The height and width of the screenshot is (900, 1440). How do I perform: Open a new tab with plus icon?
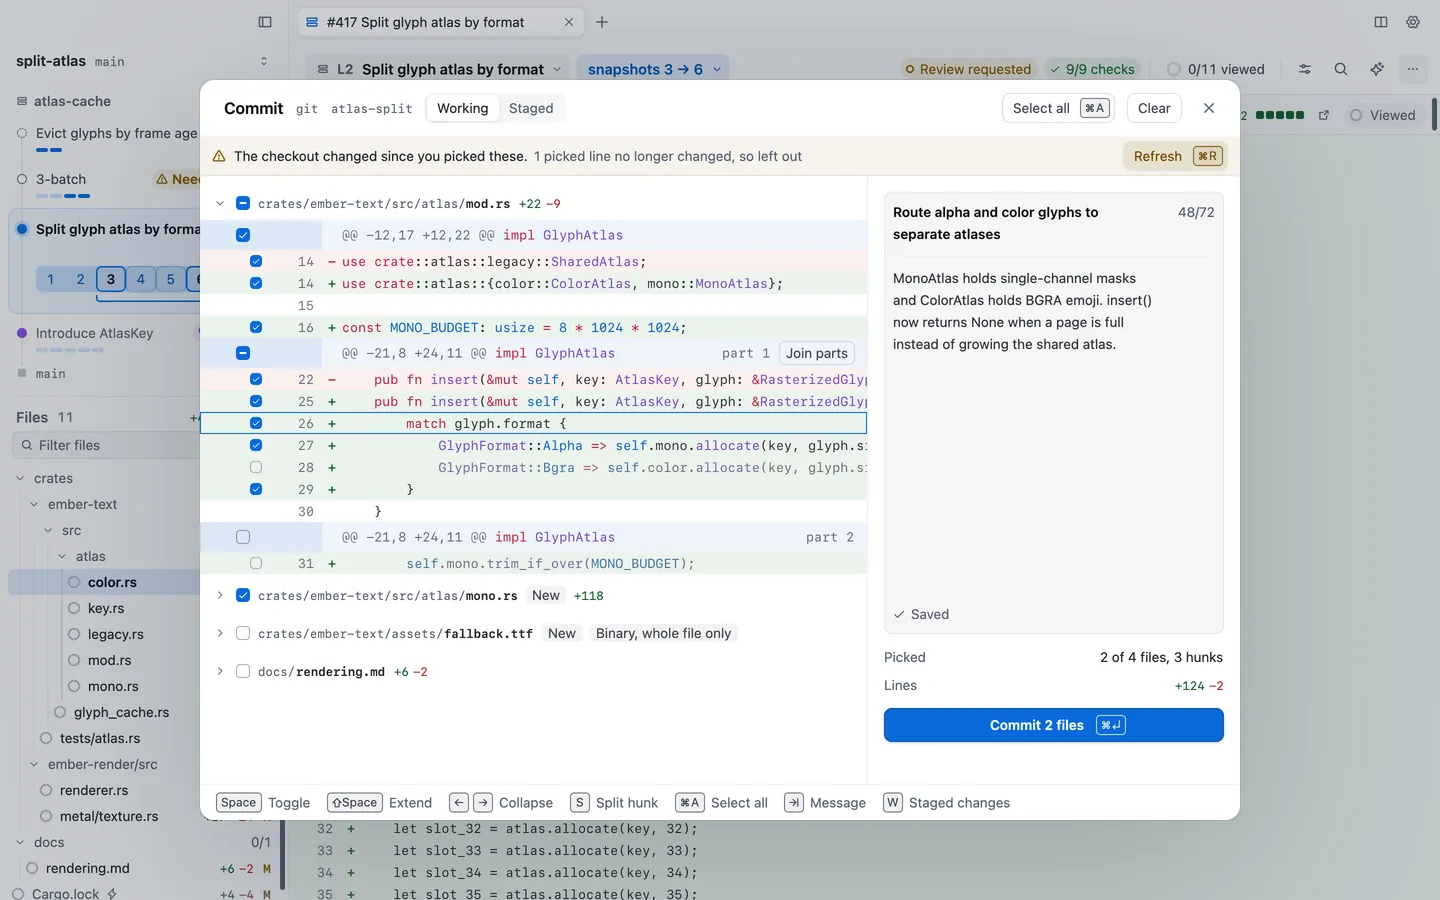pyautogui.click(x=602, y=22)
